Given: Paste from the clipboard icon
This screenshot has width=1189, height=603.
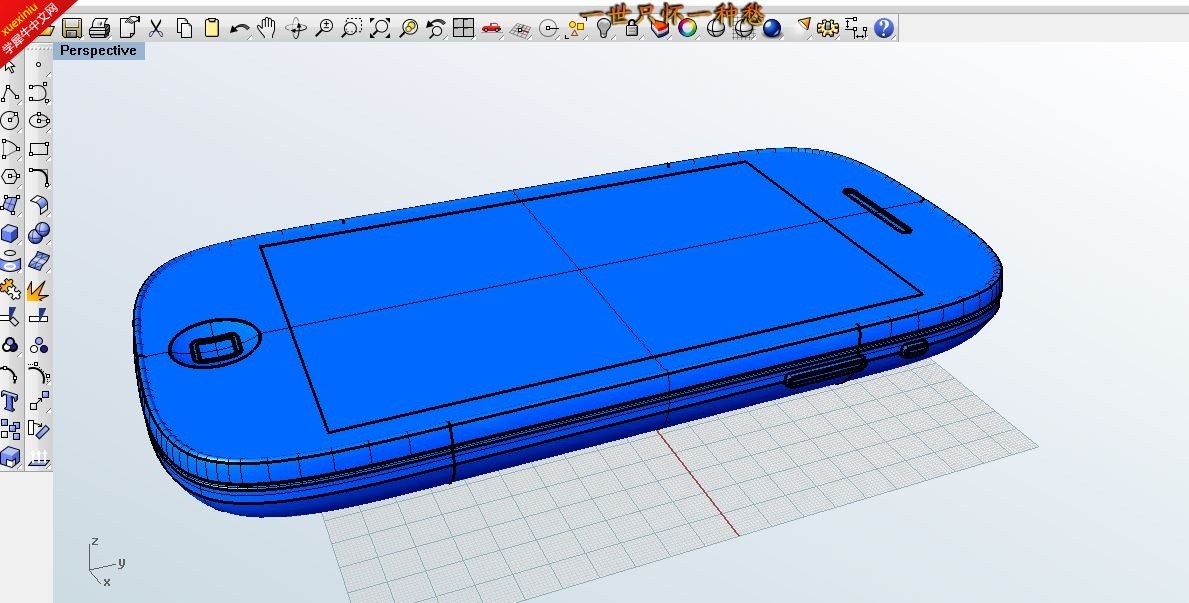Looking at the screenshot, I should pos(212,29).
